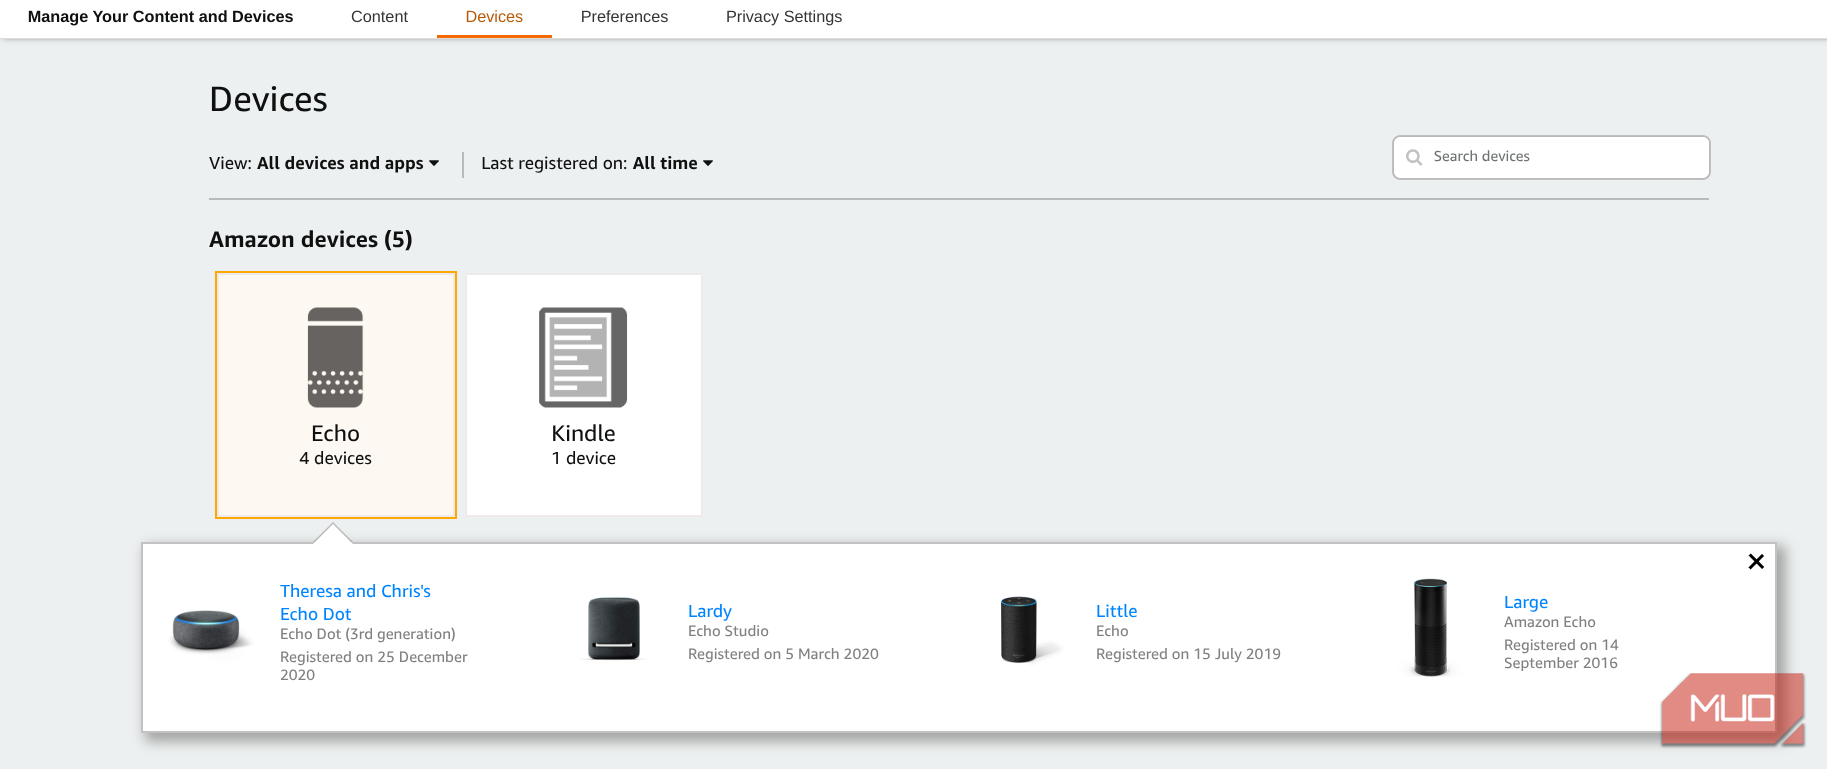This screenshot has height=769, width=1827.
Task: Open the Large device link
Action: click(x=1526, y=602)
